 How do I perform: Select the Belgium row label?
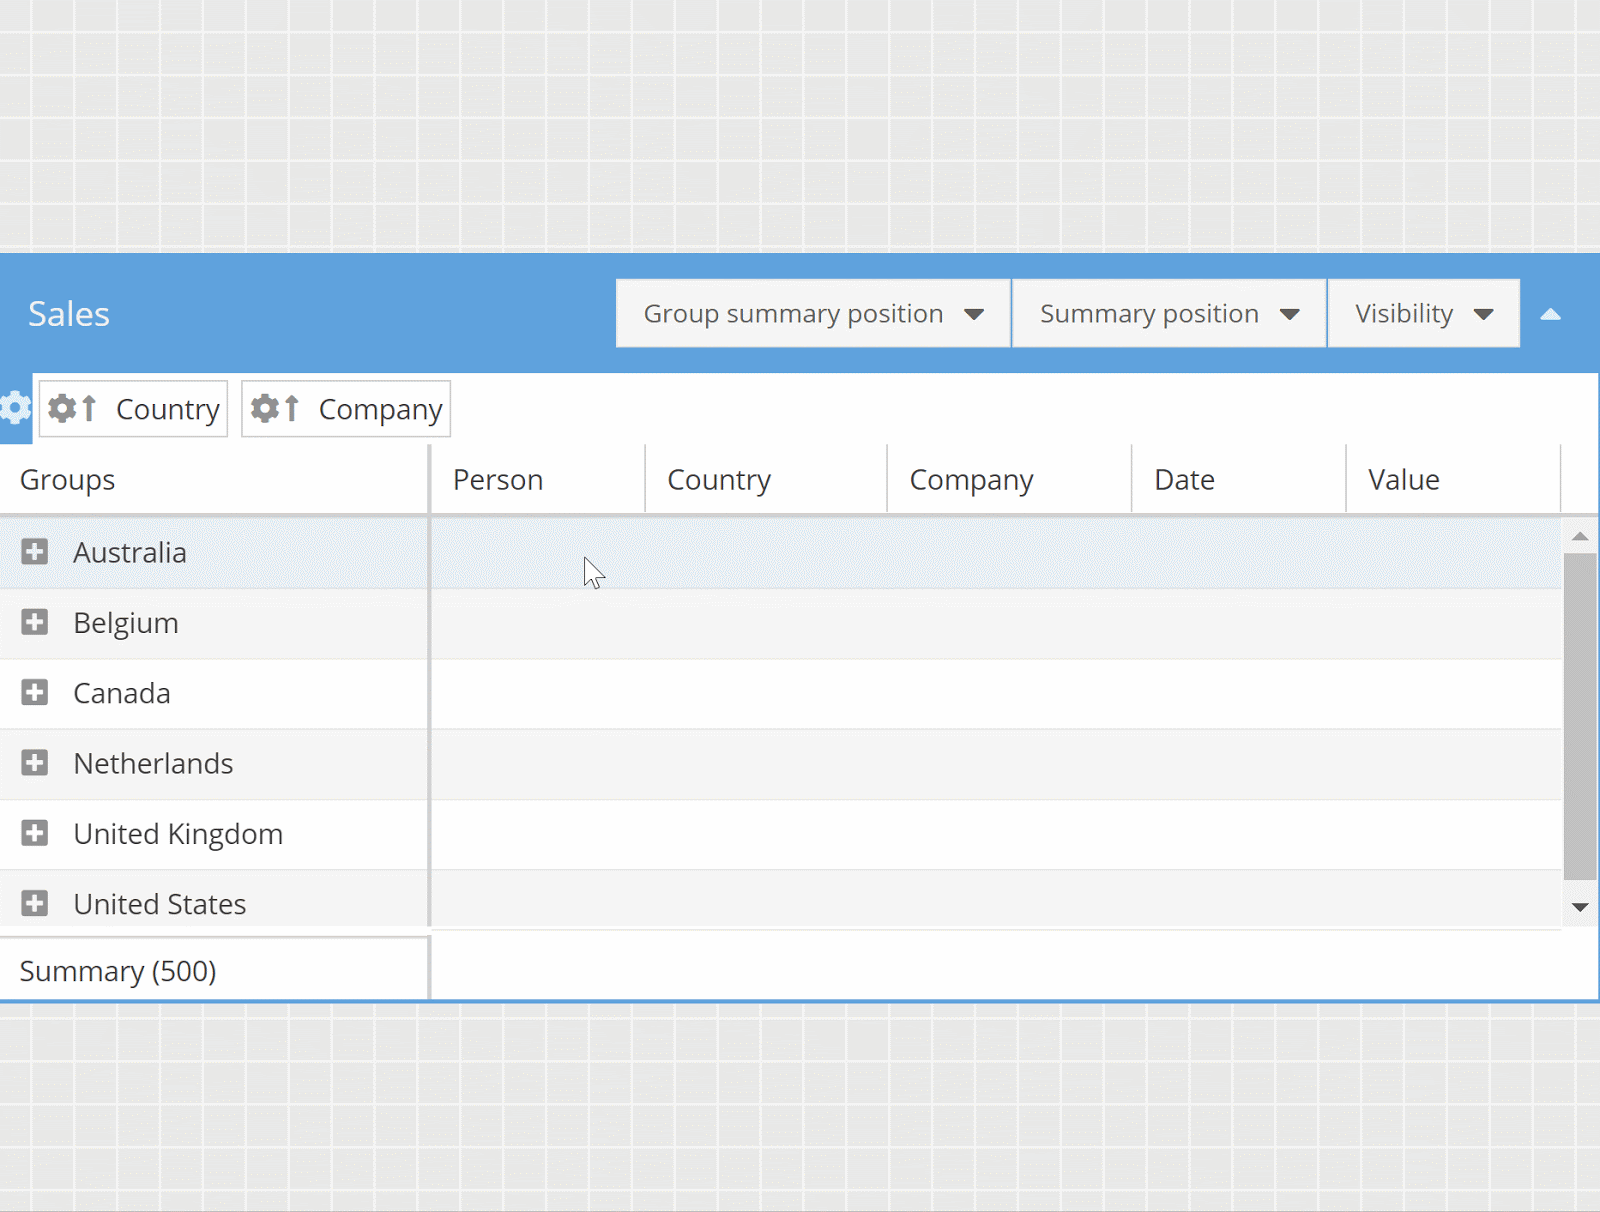click(126, 623)
